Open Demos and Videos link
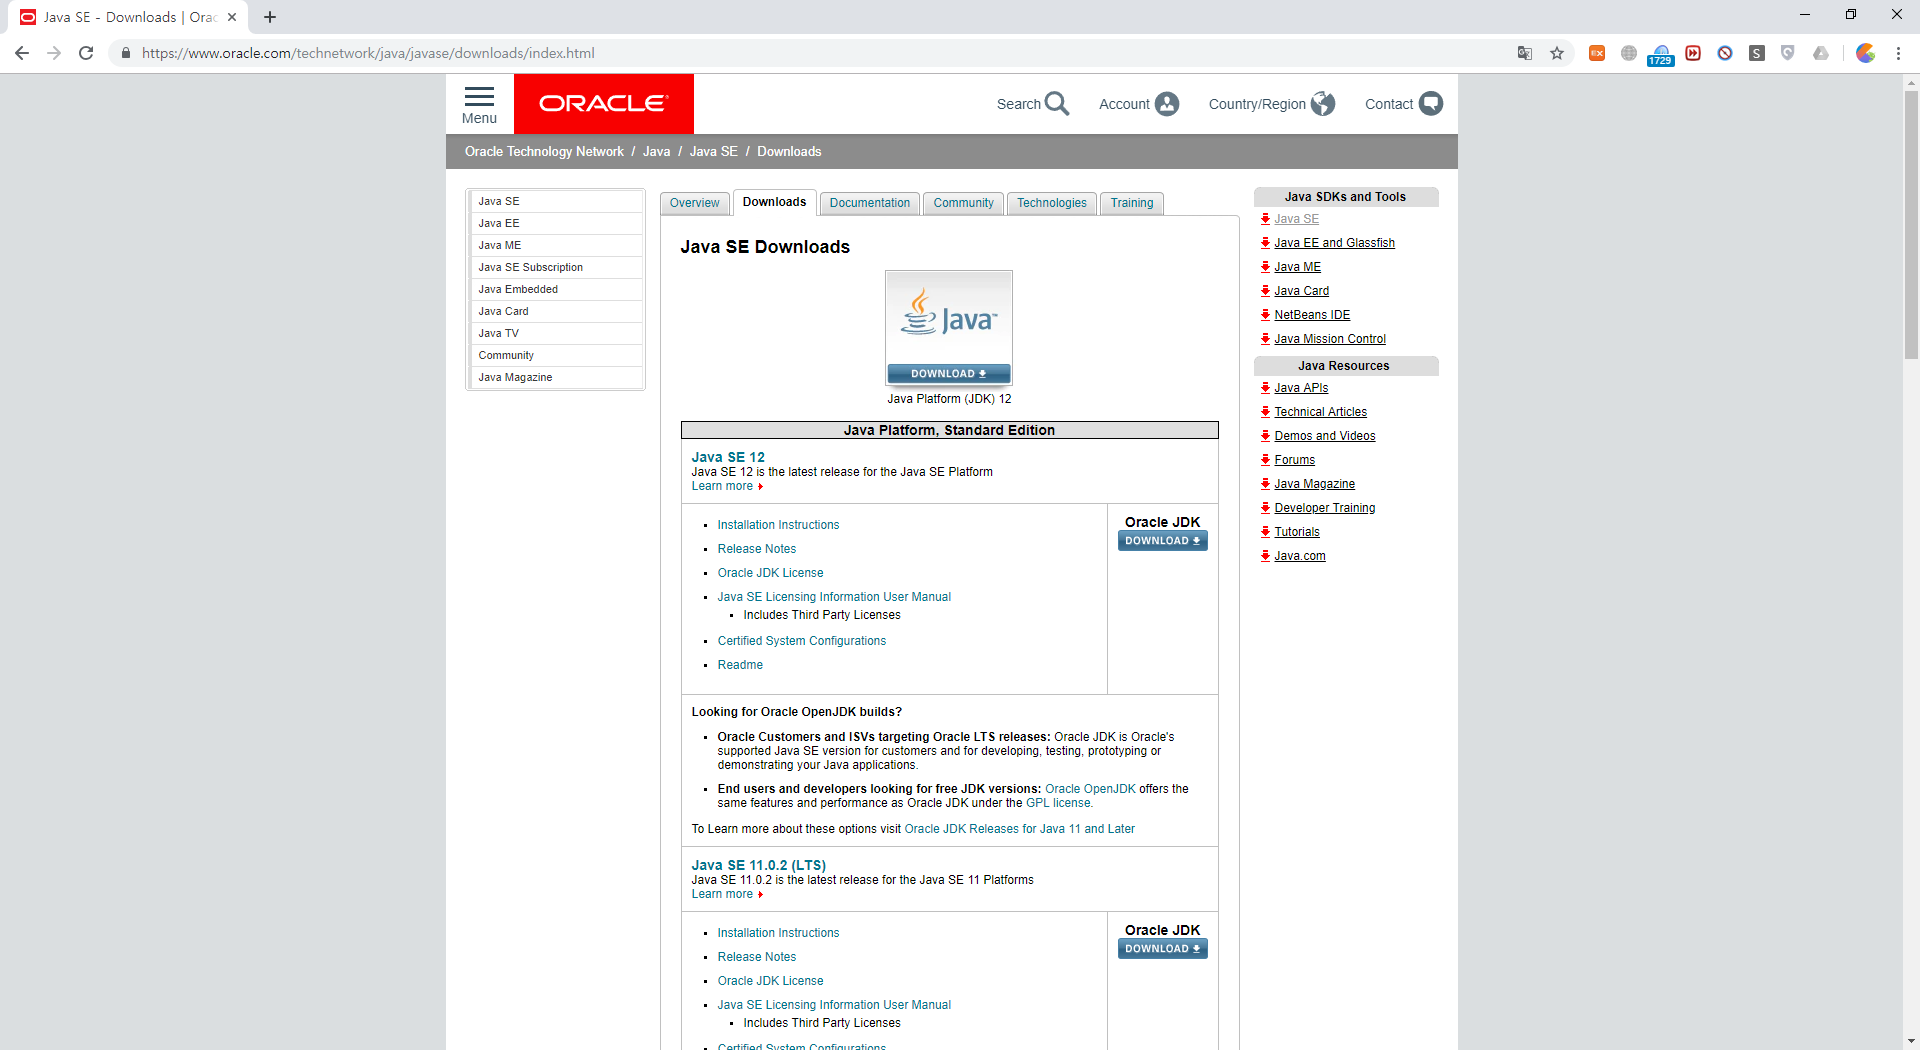The width and height of the screenshot is (1920, 1050). click(x=1324, y=436)
